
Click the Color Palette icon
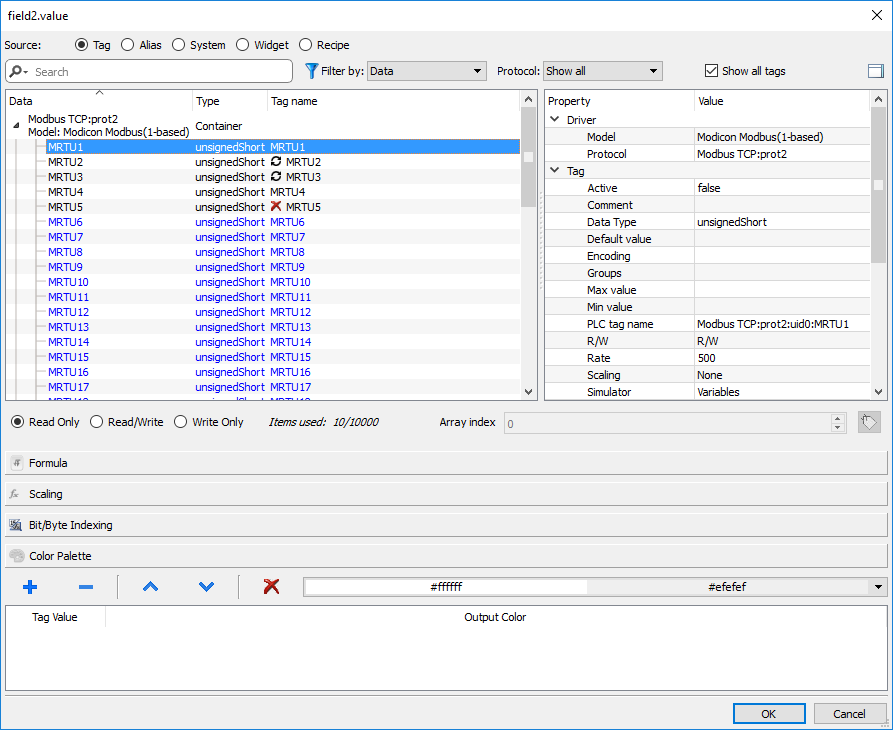pos(17,556)
